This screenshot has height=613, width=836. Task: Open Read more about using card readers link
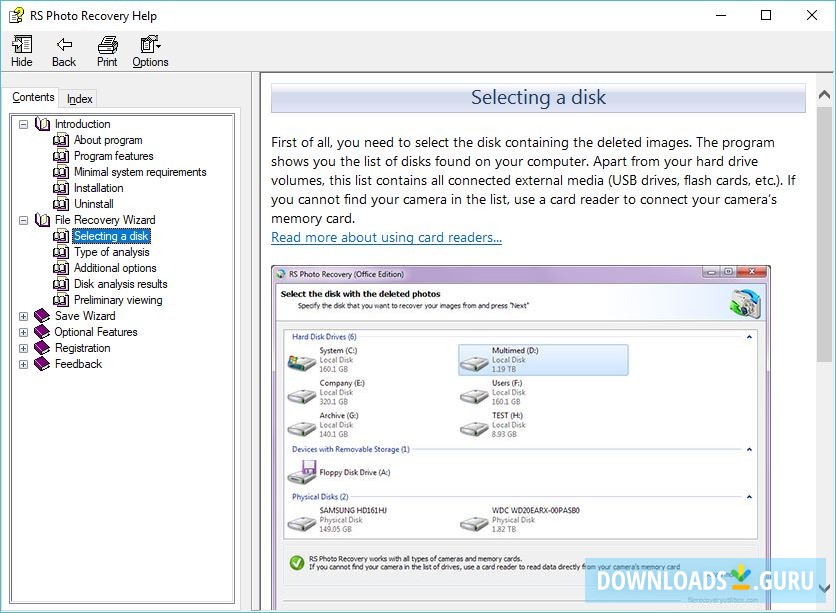click(x=386, y=237)
